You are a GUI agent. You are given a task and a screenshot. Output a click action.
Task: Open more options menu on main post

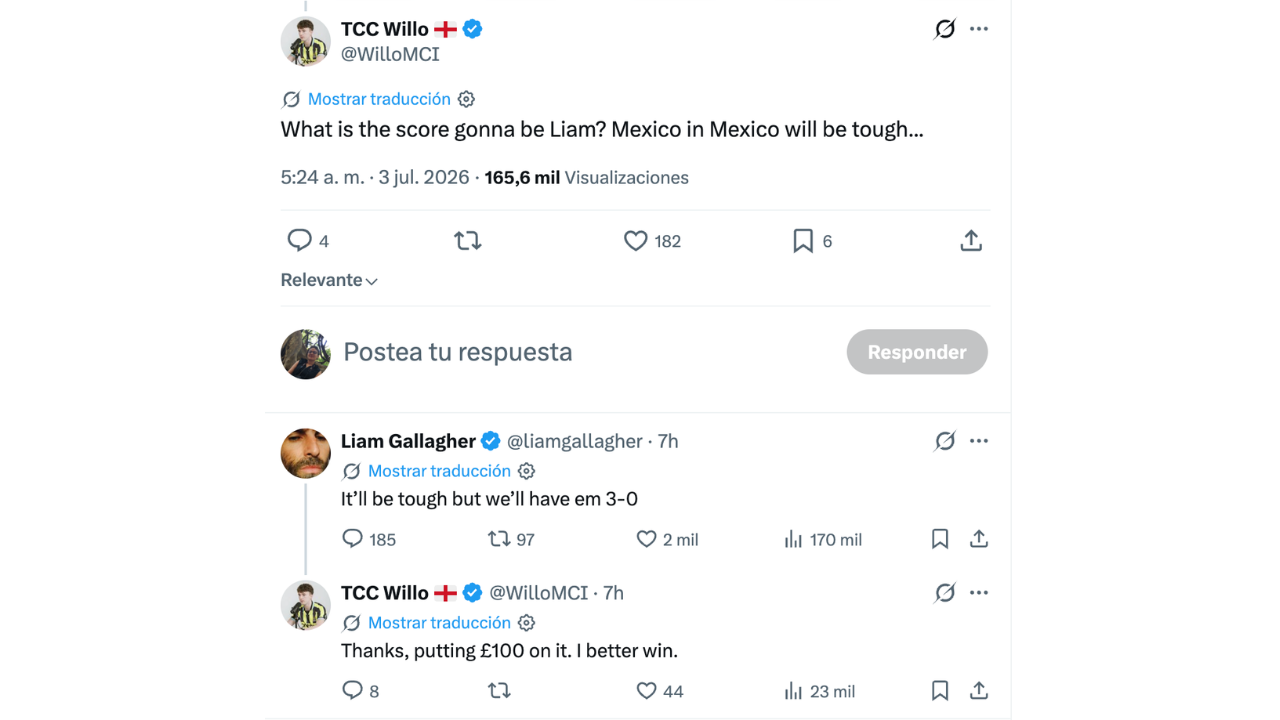click(979, 29)
